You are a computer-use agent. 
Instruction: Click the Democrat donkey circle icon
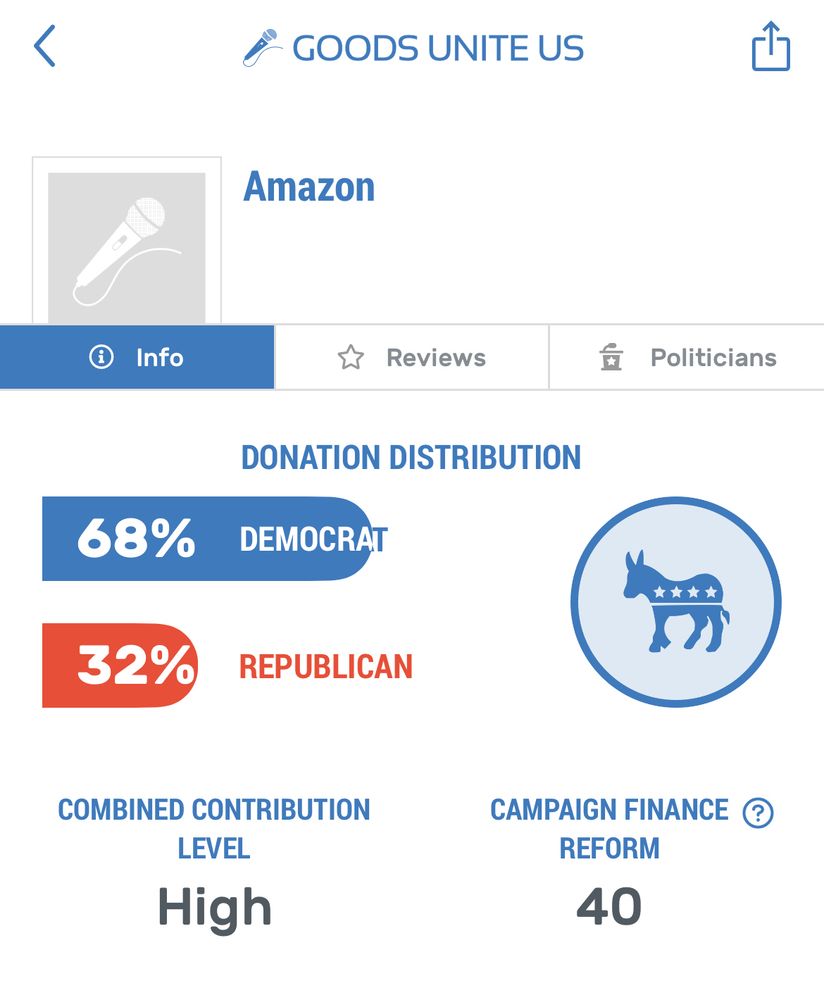click(676, 602)
